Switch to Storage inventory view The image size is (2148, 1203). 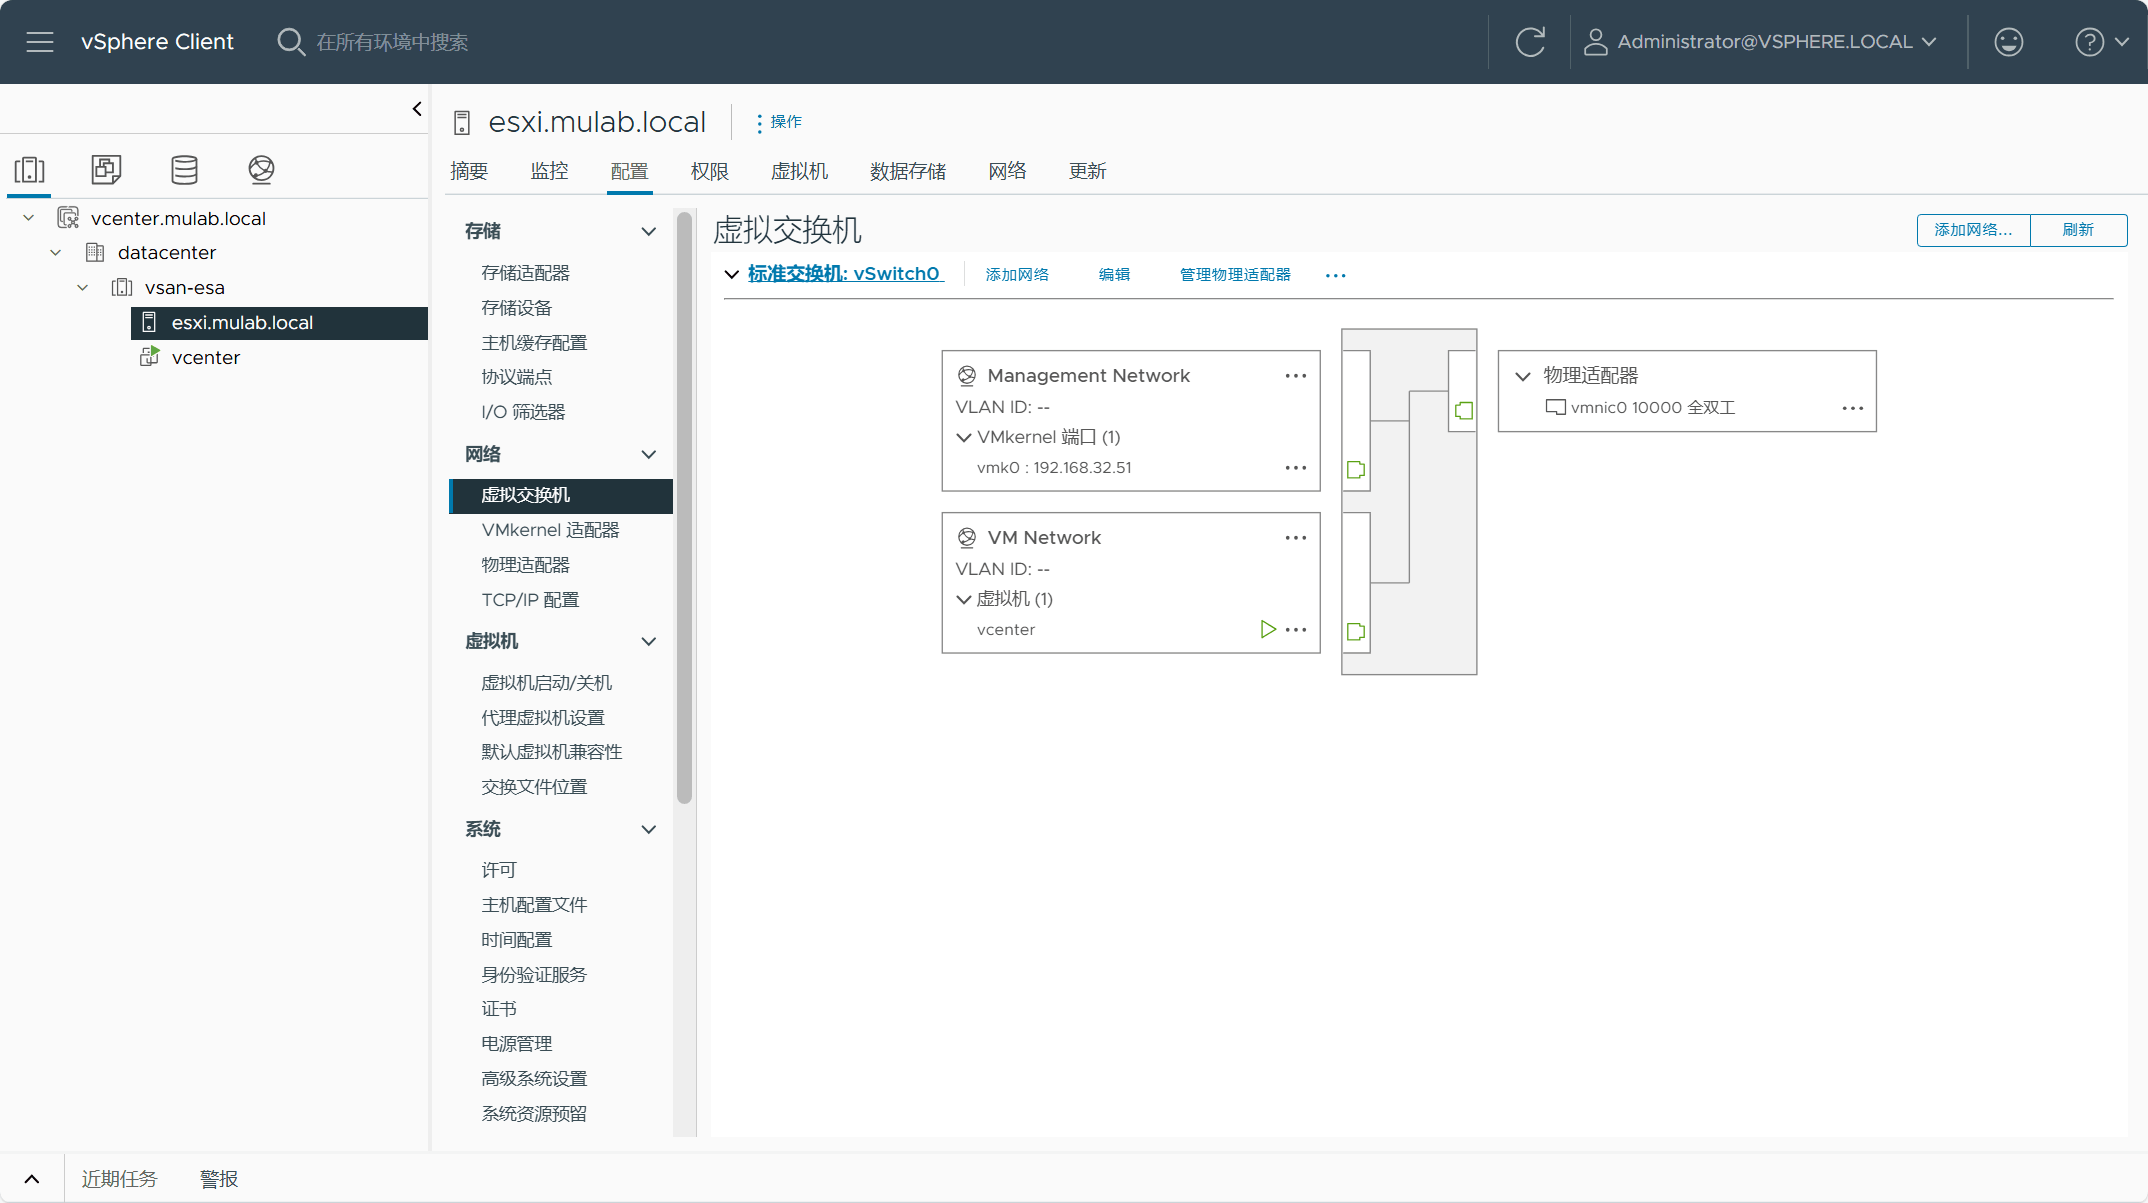click(x=184, y=169)
